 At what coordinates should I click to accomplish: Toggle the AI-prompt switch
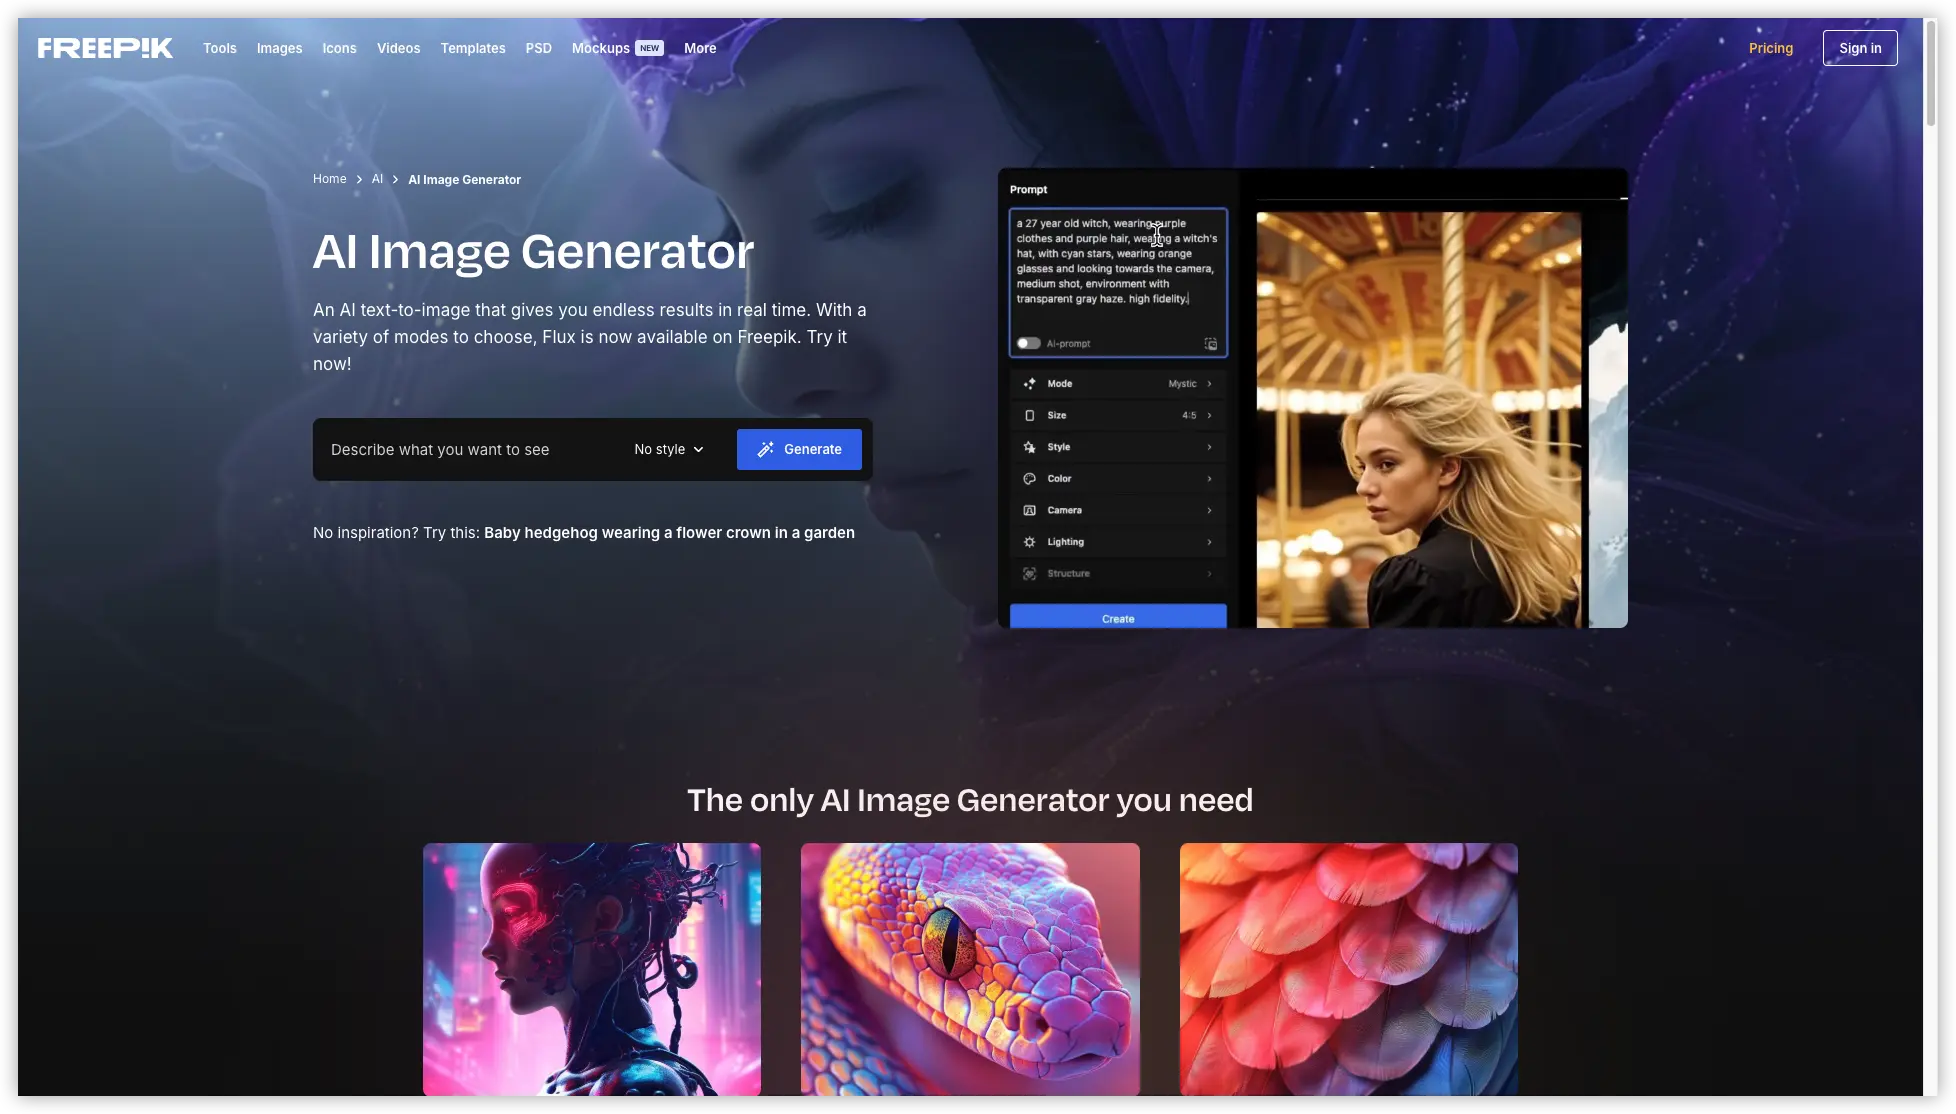(x=1028, y=343)
